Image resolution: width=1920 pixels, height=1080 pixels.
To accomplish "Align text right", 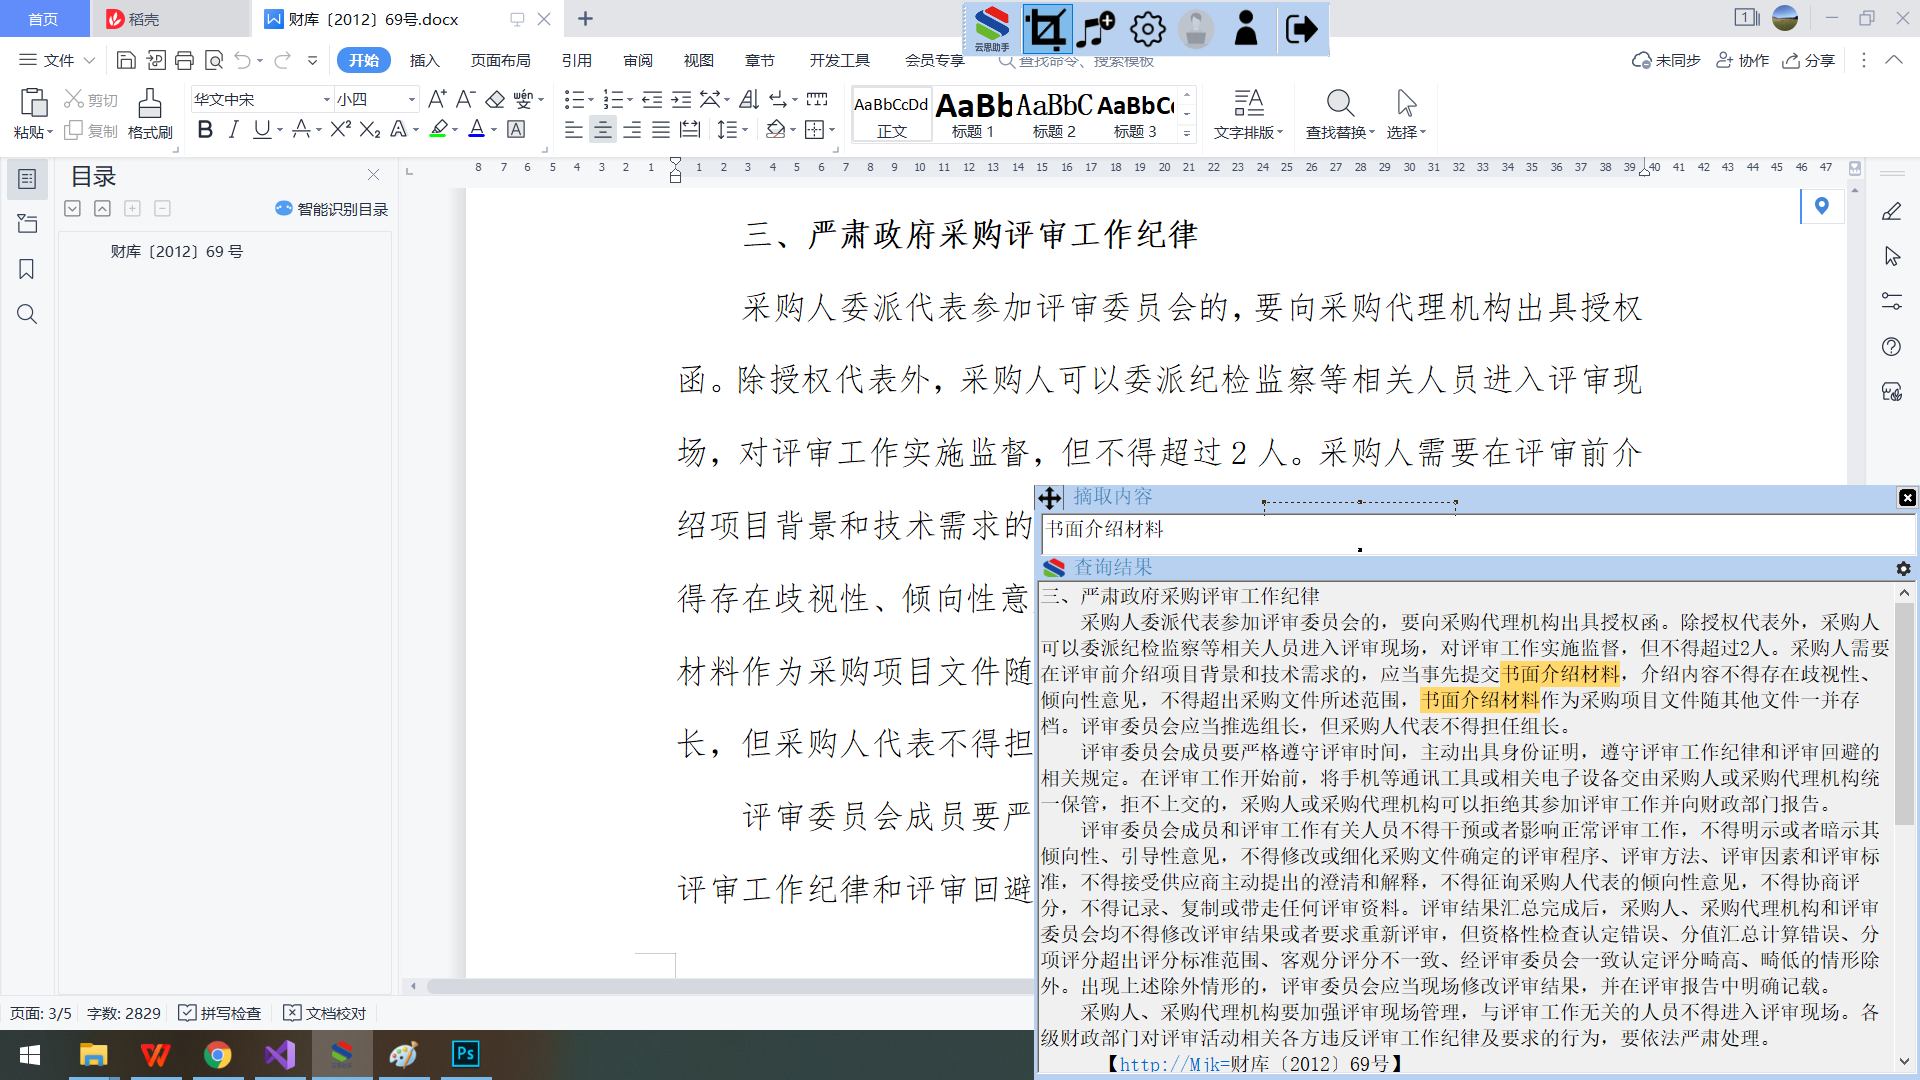I will 632,129.
